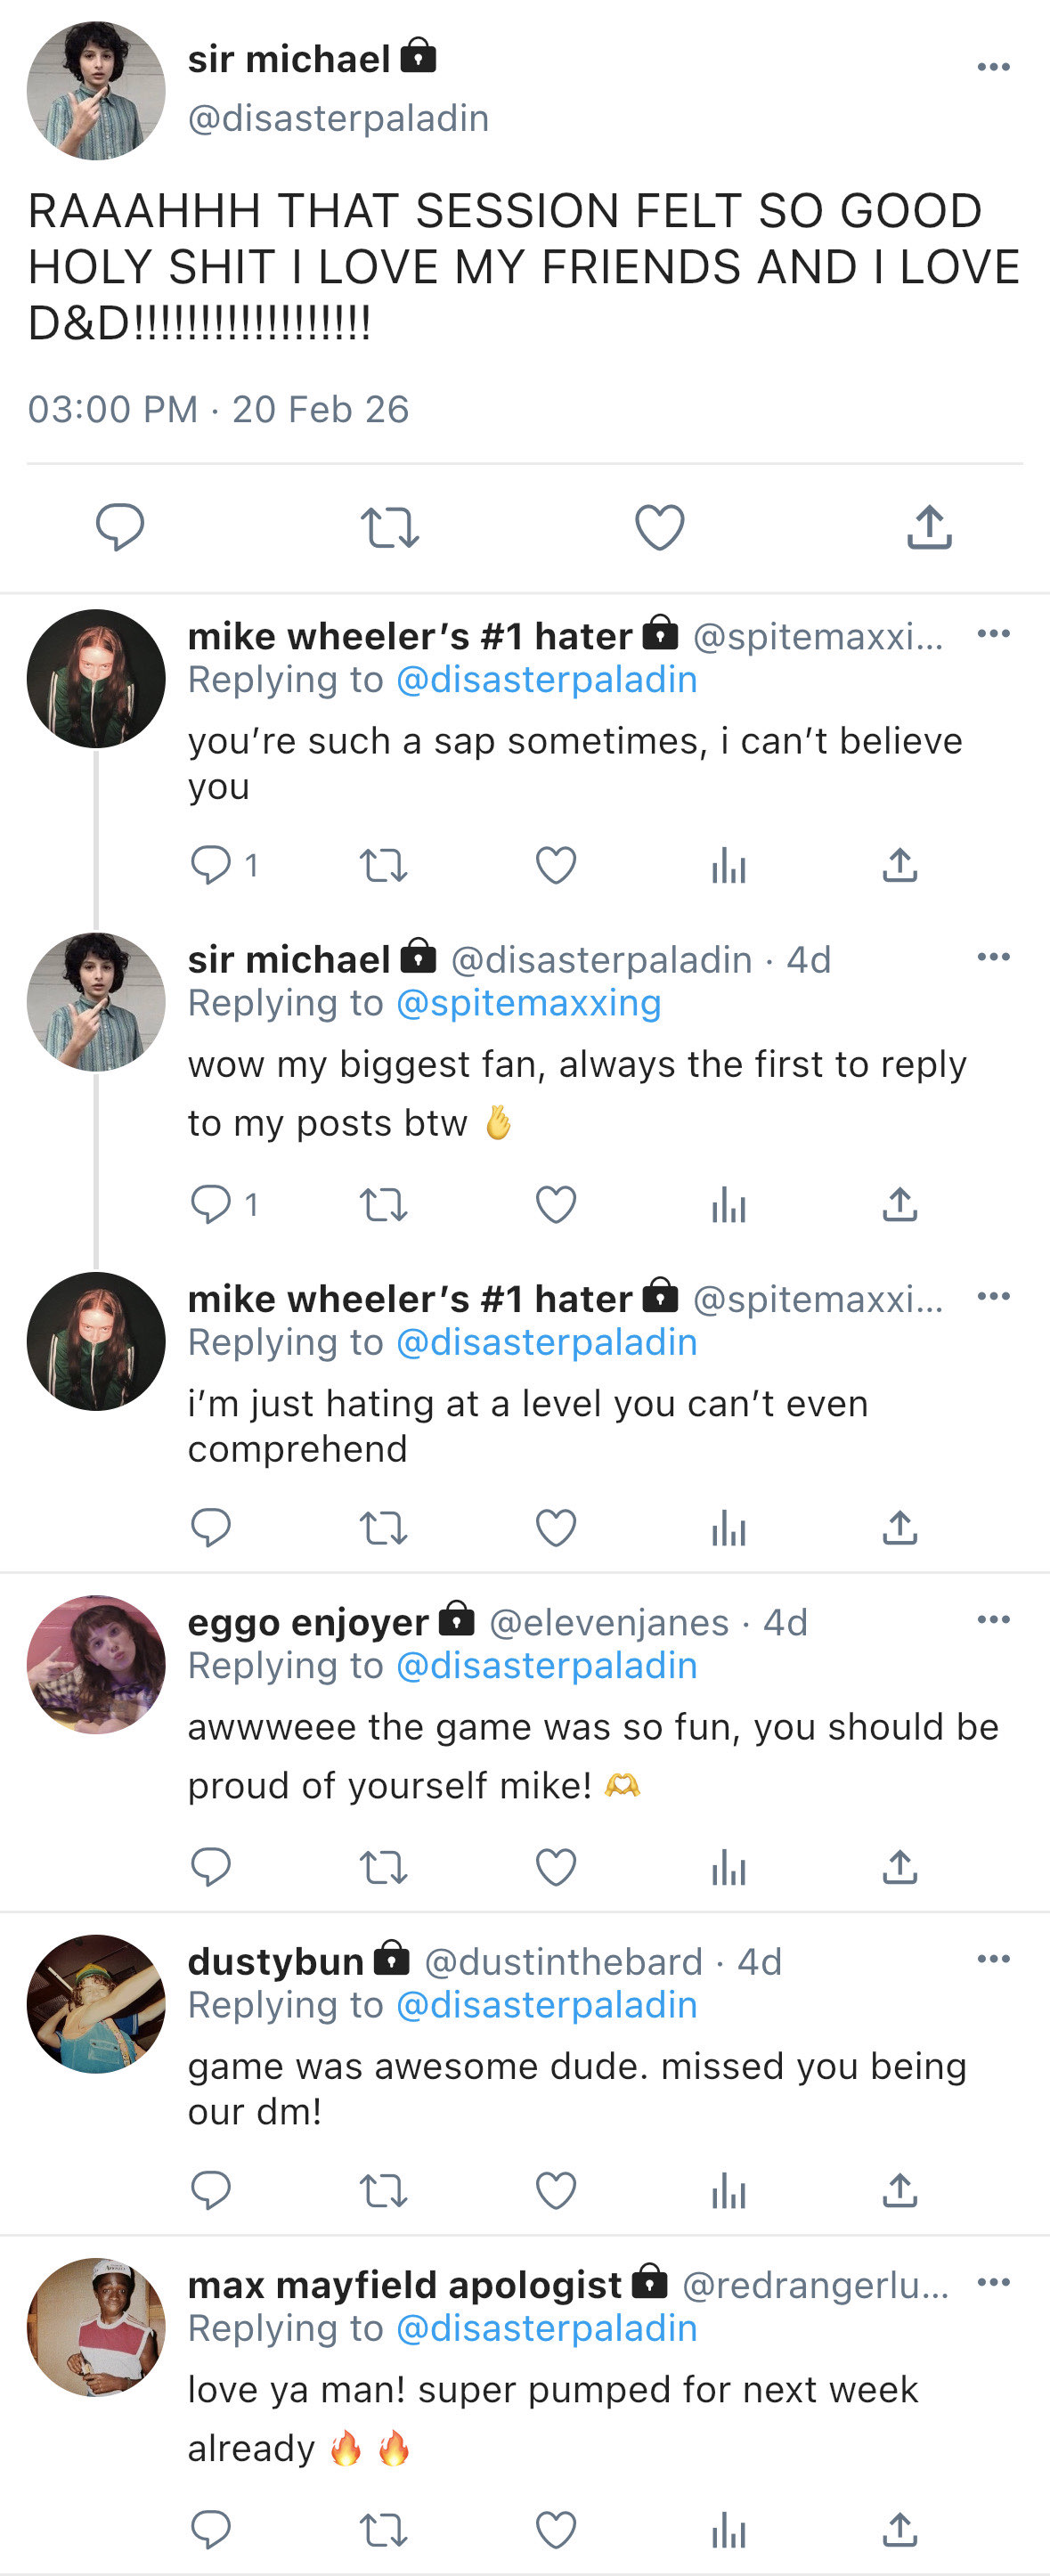
Task: Open more options on the main tweet
Action: (993, 67)
